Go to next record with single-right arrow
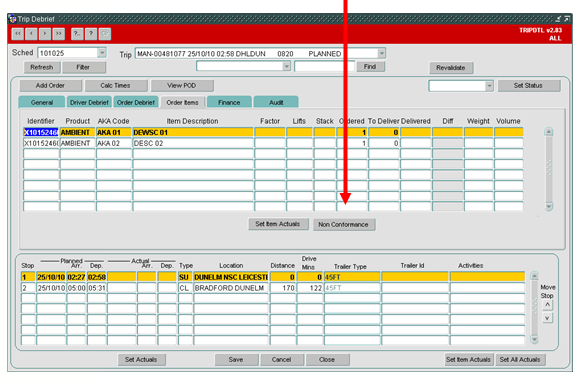 [45, 34]
